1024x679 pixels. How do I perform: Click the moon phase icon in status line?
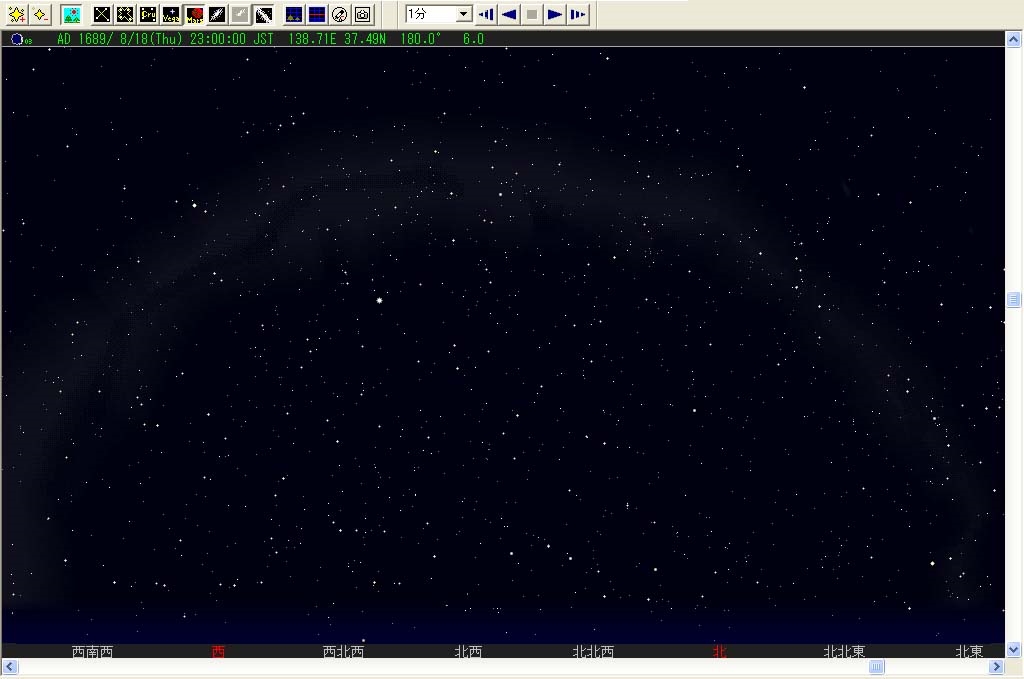18,39
